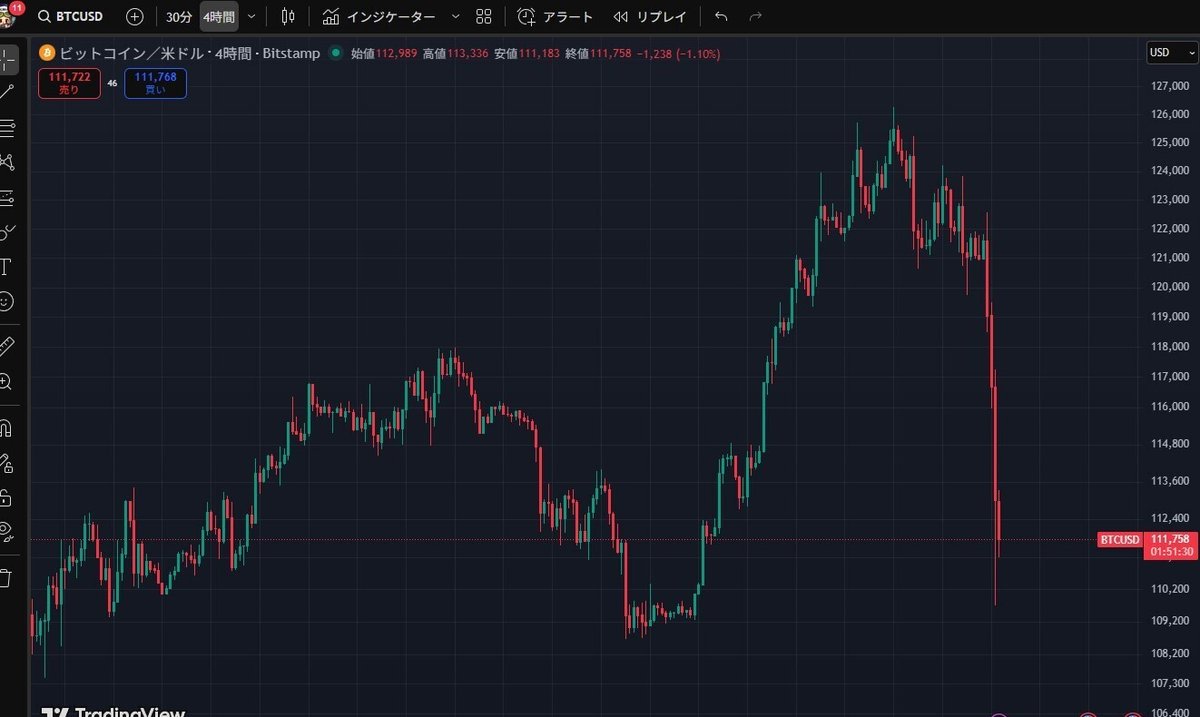
Task: Open the USD currency dropdown
Action: [x=1170, y=52]
